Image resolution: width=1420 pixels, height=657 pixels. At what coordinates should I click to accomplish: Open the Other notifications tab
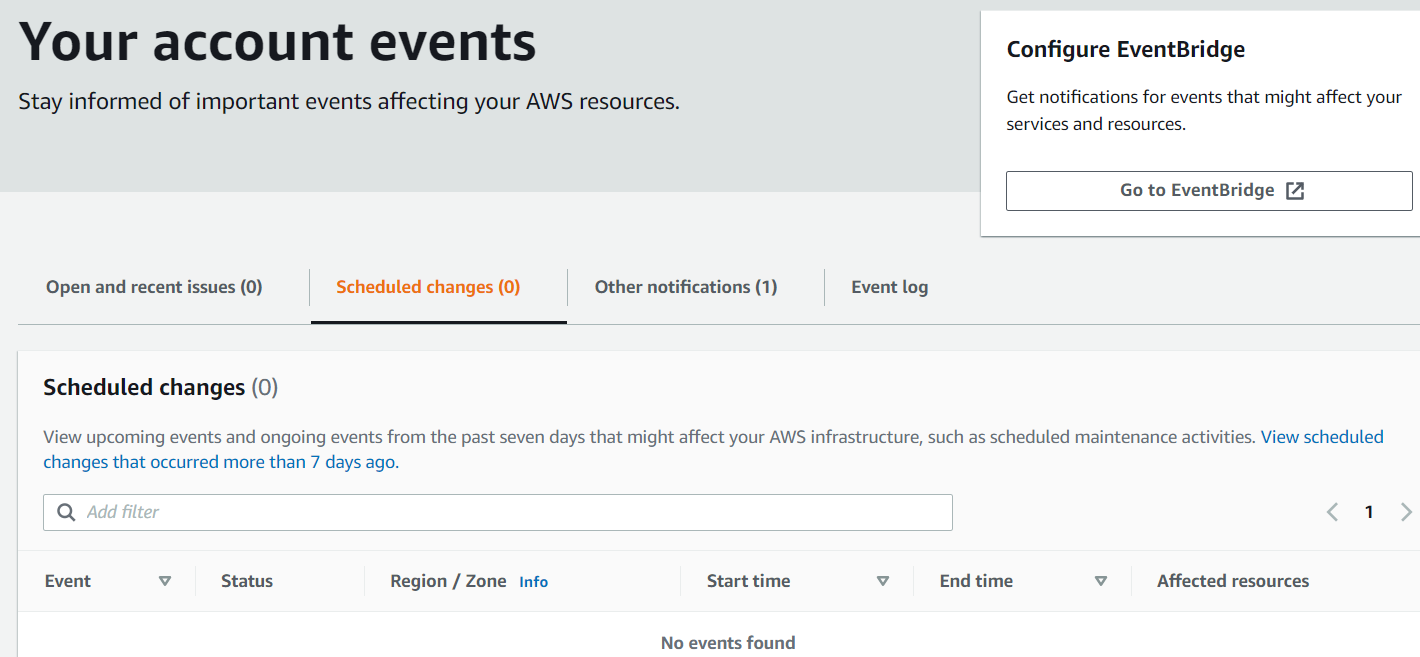pos(686,287)
